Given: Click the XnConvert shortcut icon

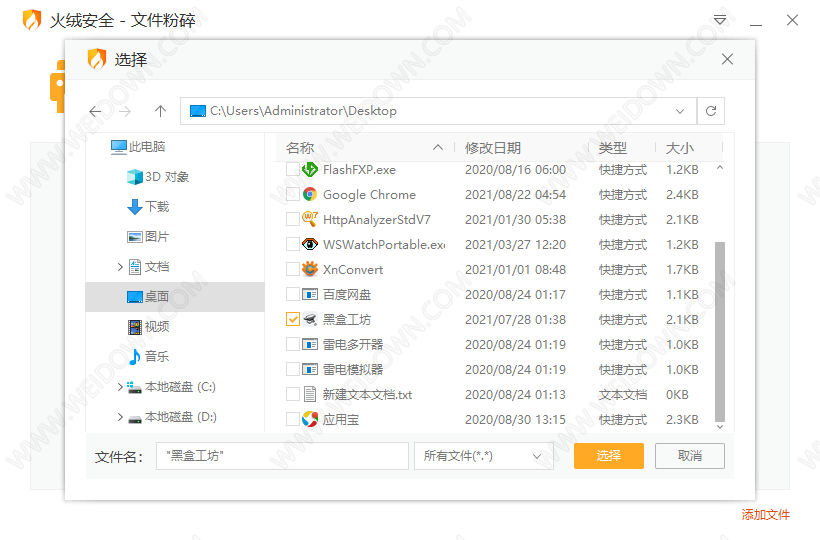Looking at the screenshot, I should [310, 270].
